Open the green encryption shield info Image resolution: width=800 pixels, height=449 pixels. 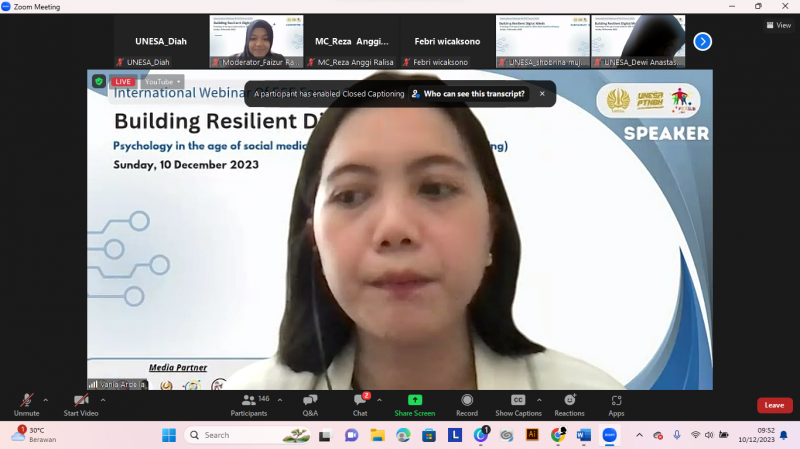click(x=99, y=81)
